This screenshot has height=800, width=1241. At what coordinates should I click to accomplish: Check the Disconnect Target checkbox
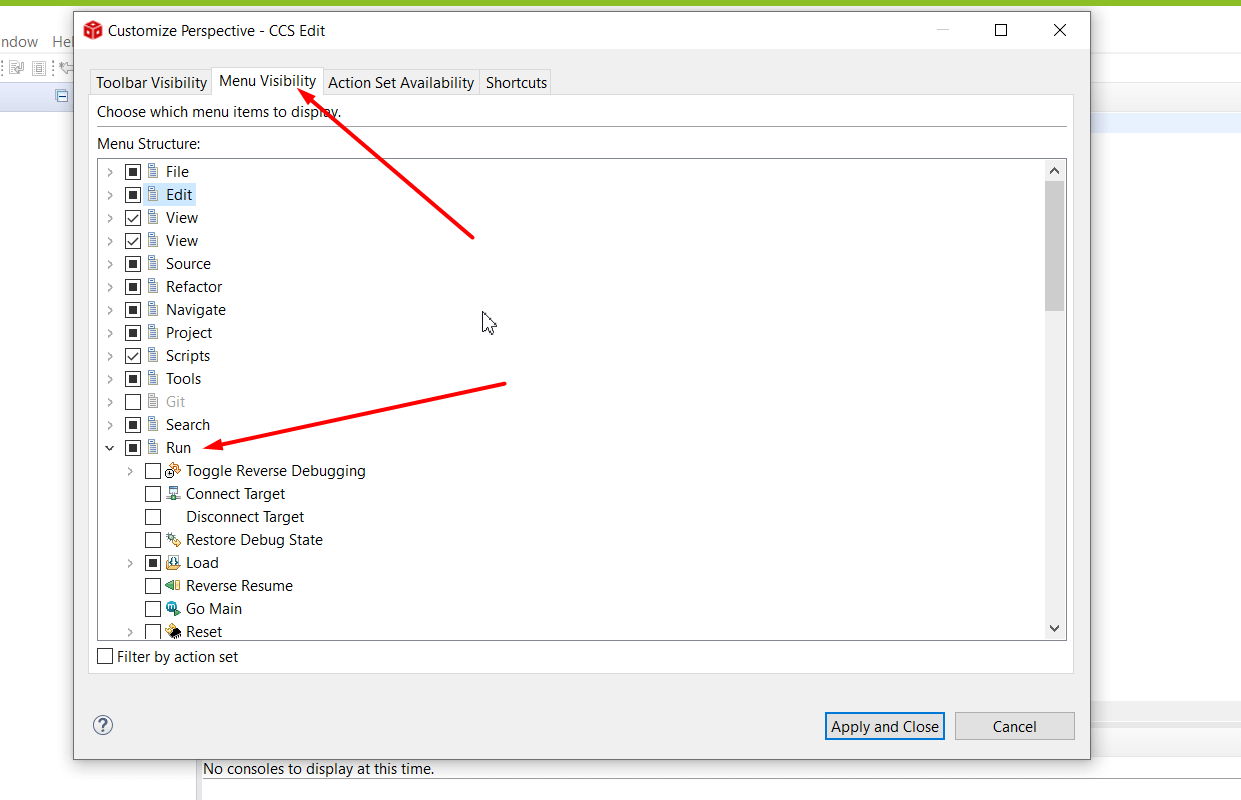tap(153, 517)
